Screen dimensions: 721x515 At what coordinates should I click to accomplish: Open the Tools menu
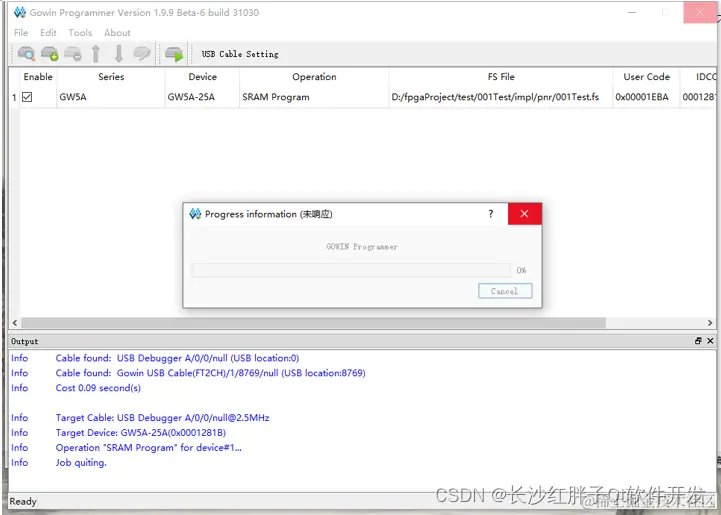click(x=80, y=33)
